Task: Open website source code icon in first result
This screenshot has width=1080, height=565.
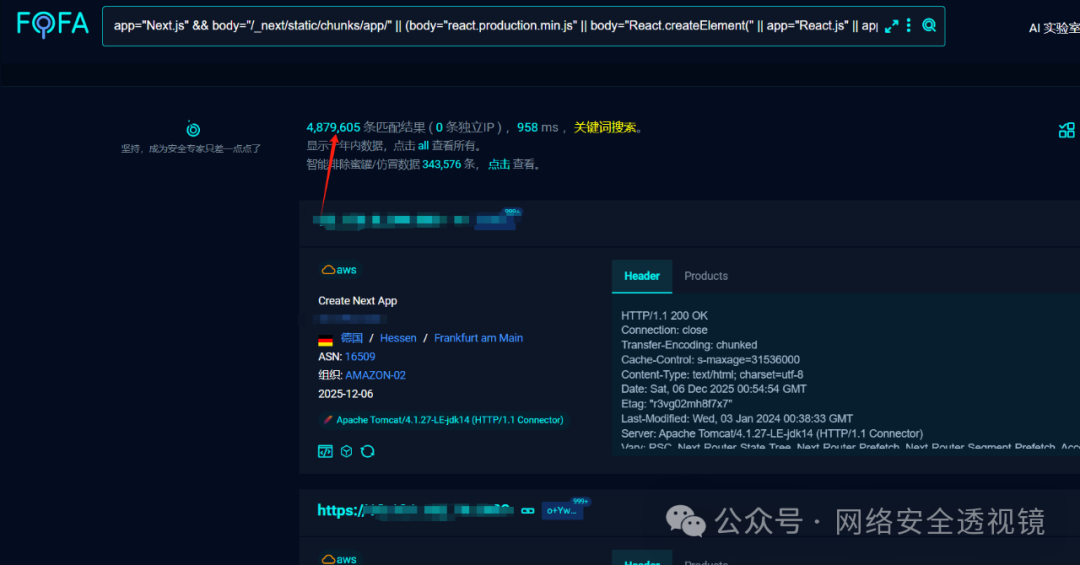Action: click(x=325, y=451)
